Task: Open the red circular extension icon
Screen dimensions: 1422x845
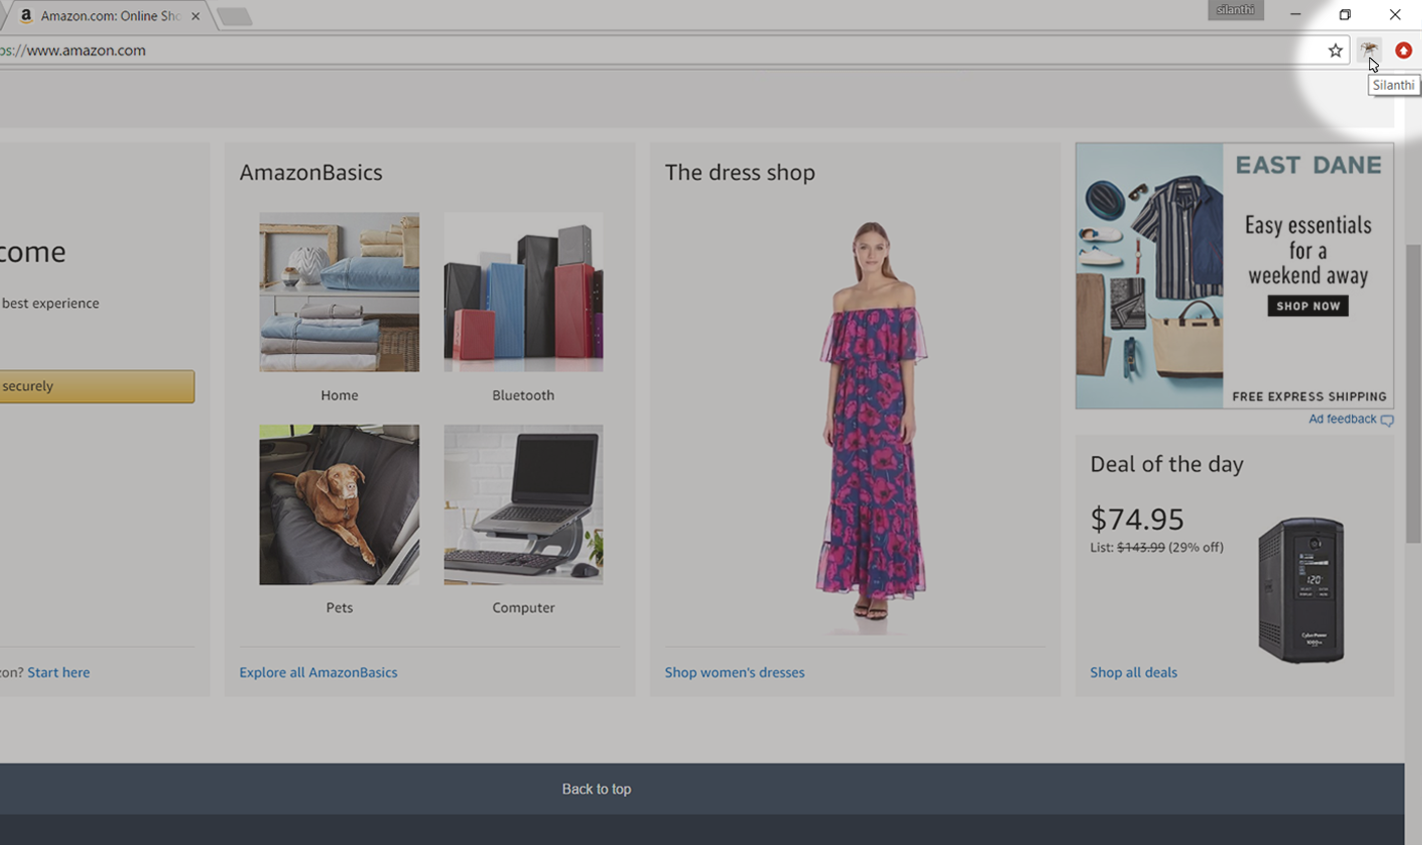Action: click(1403, 50)
